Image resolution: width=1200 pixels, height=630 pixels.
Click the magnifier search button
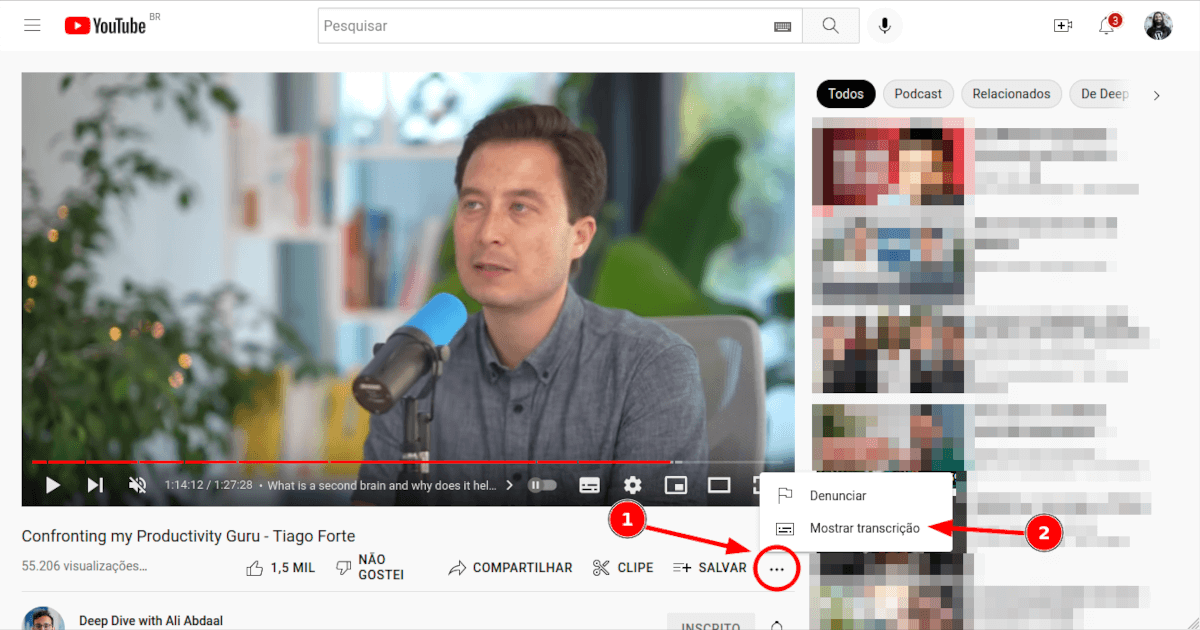[831, 26]
